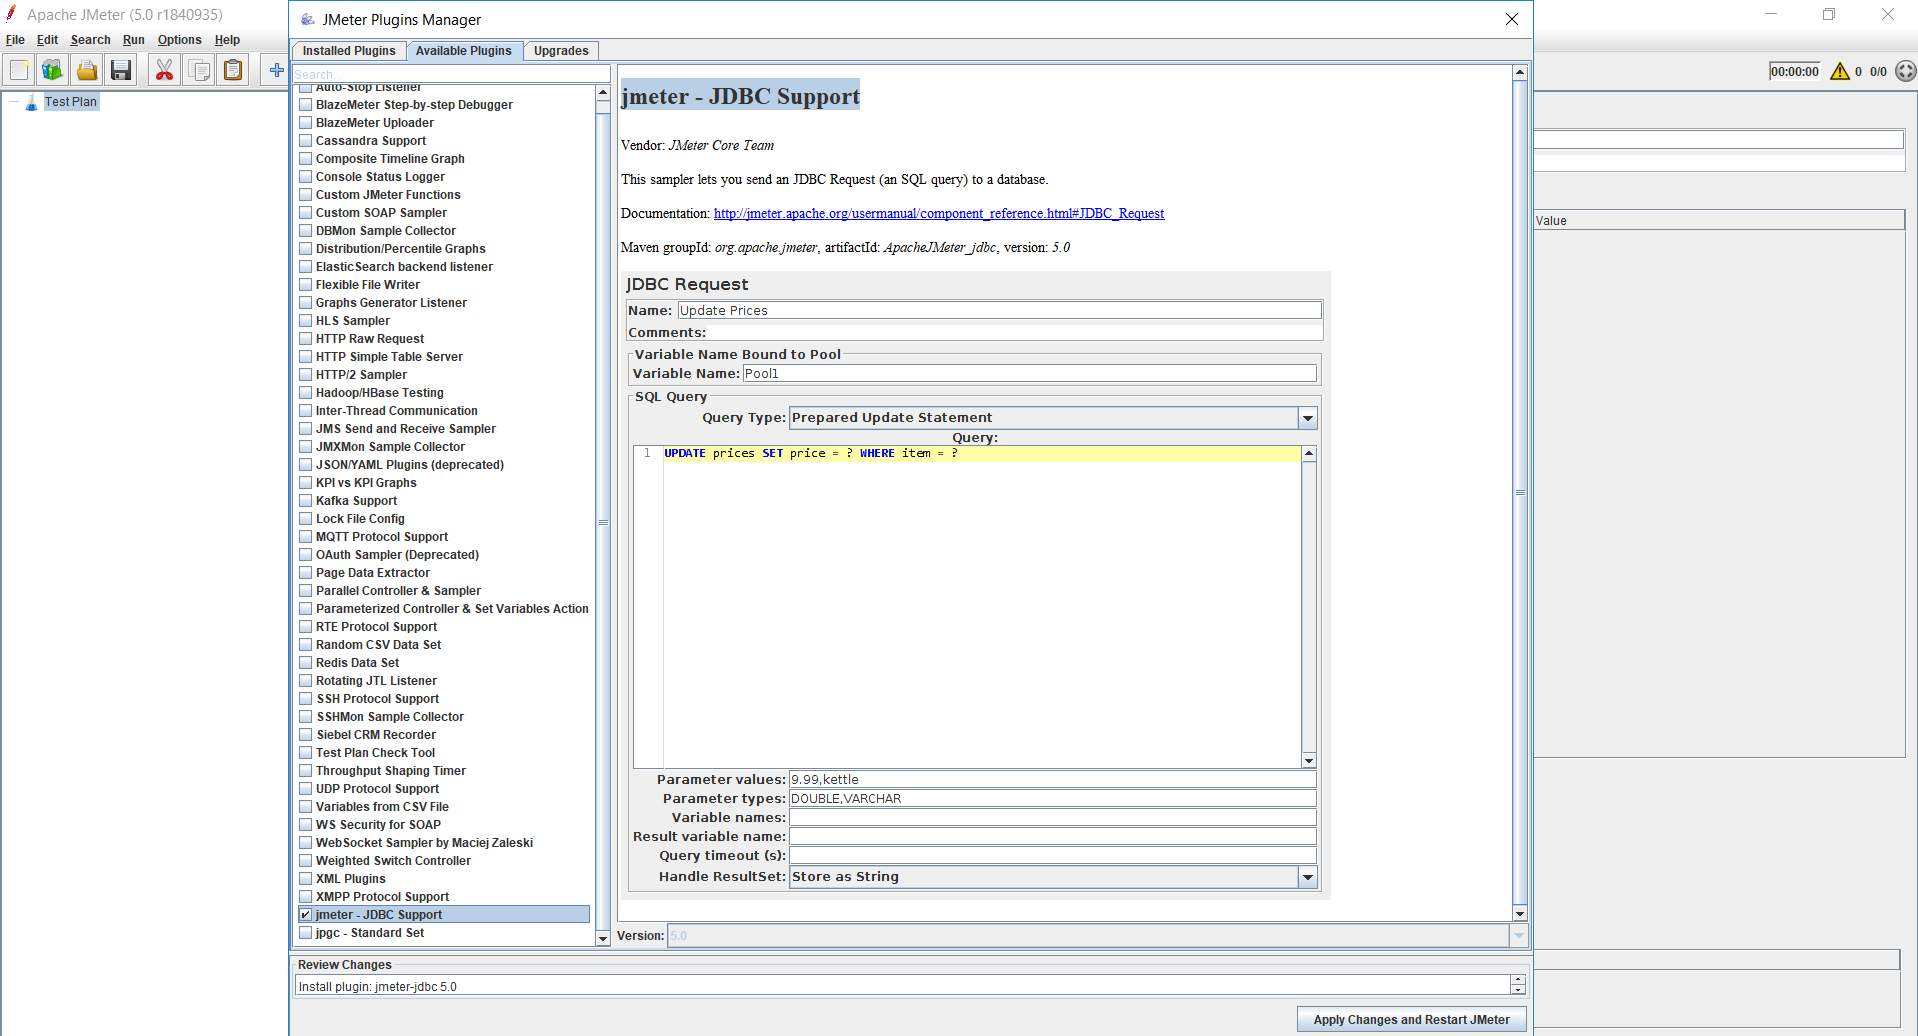Click the Value column header in JMeter
The height and width of the screenshot is (1036, 1918).
[x=1719, y=221]
